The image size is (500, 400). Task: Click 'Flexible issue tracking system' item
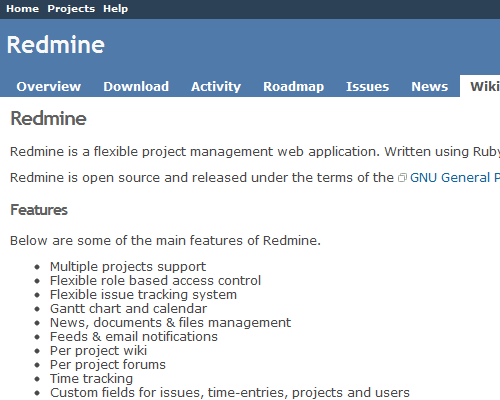pyautogui.click(x=143, y=295)
